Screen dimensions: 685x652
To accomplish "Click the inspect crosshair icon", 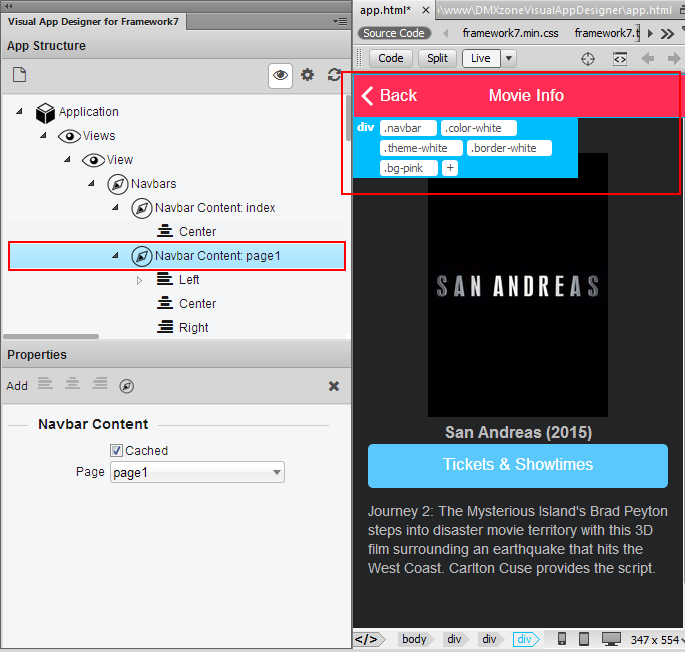I will 588,59.
